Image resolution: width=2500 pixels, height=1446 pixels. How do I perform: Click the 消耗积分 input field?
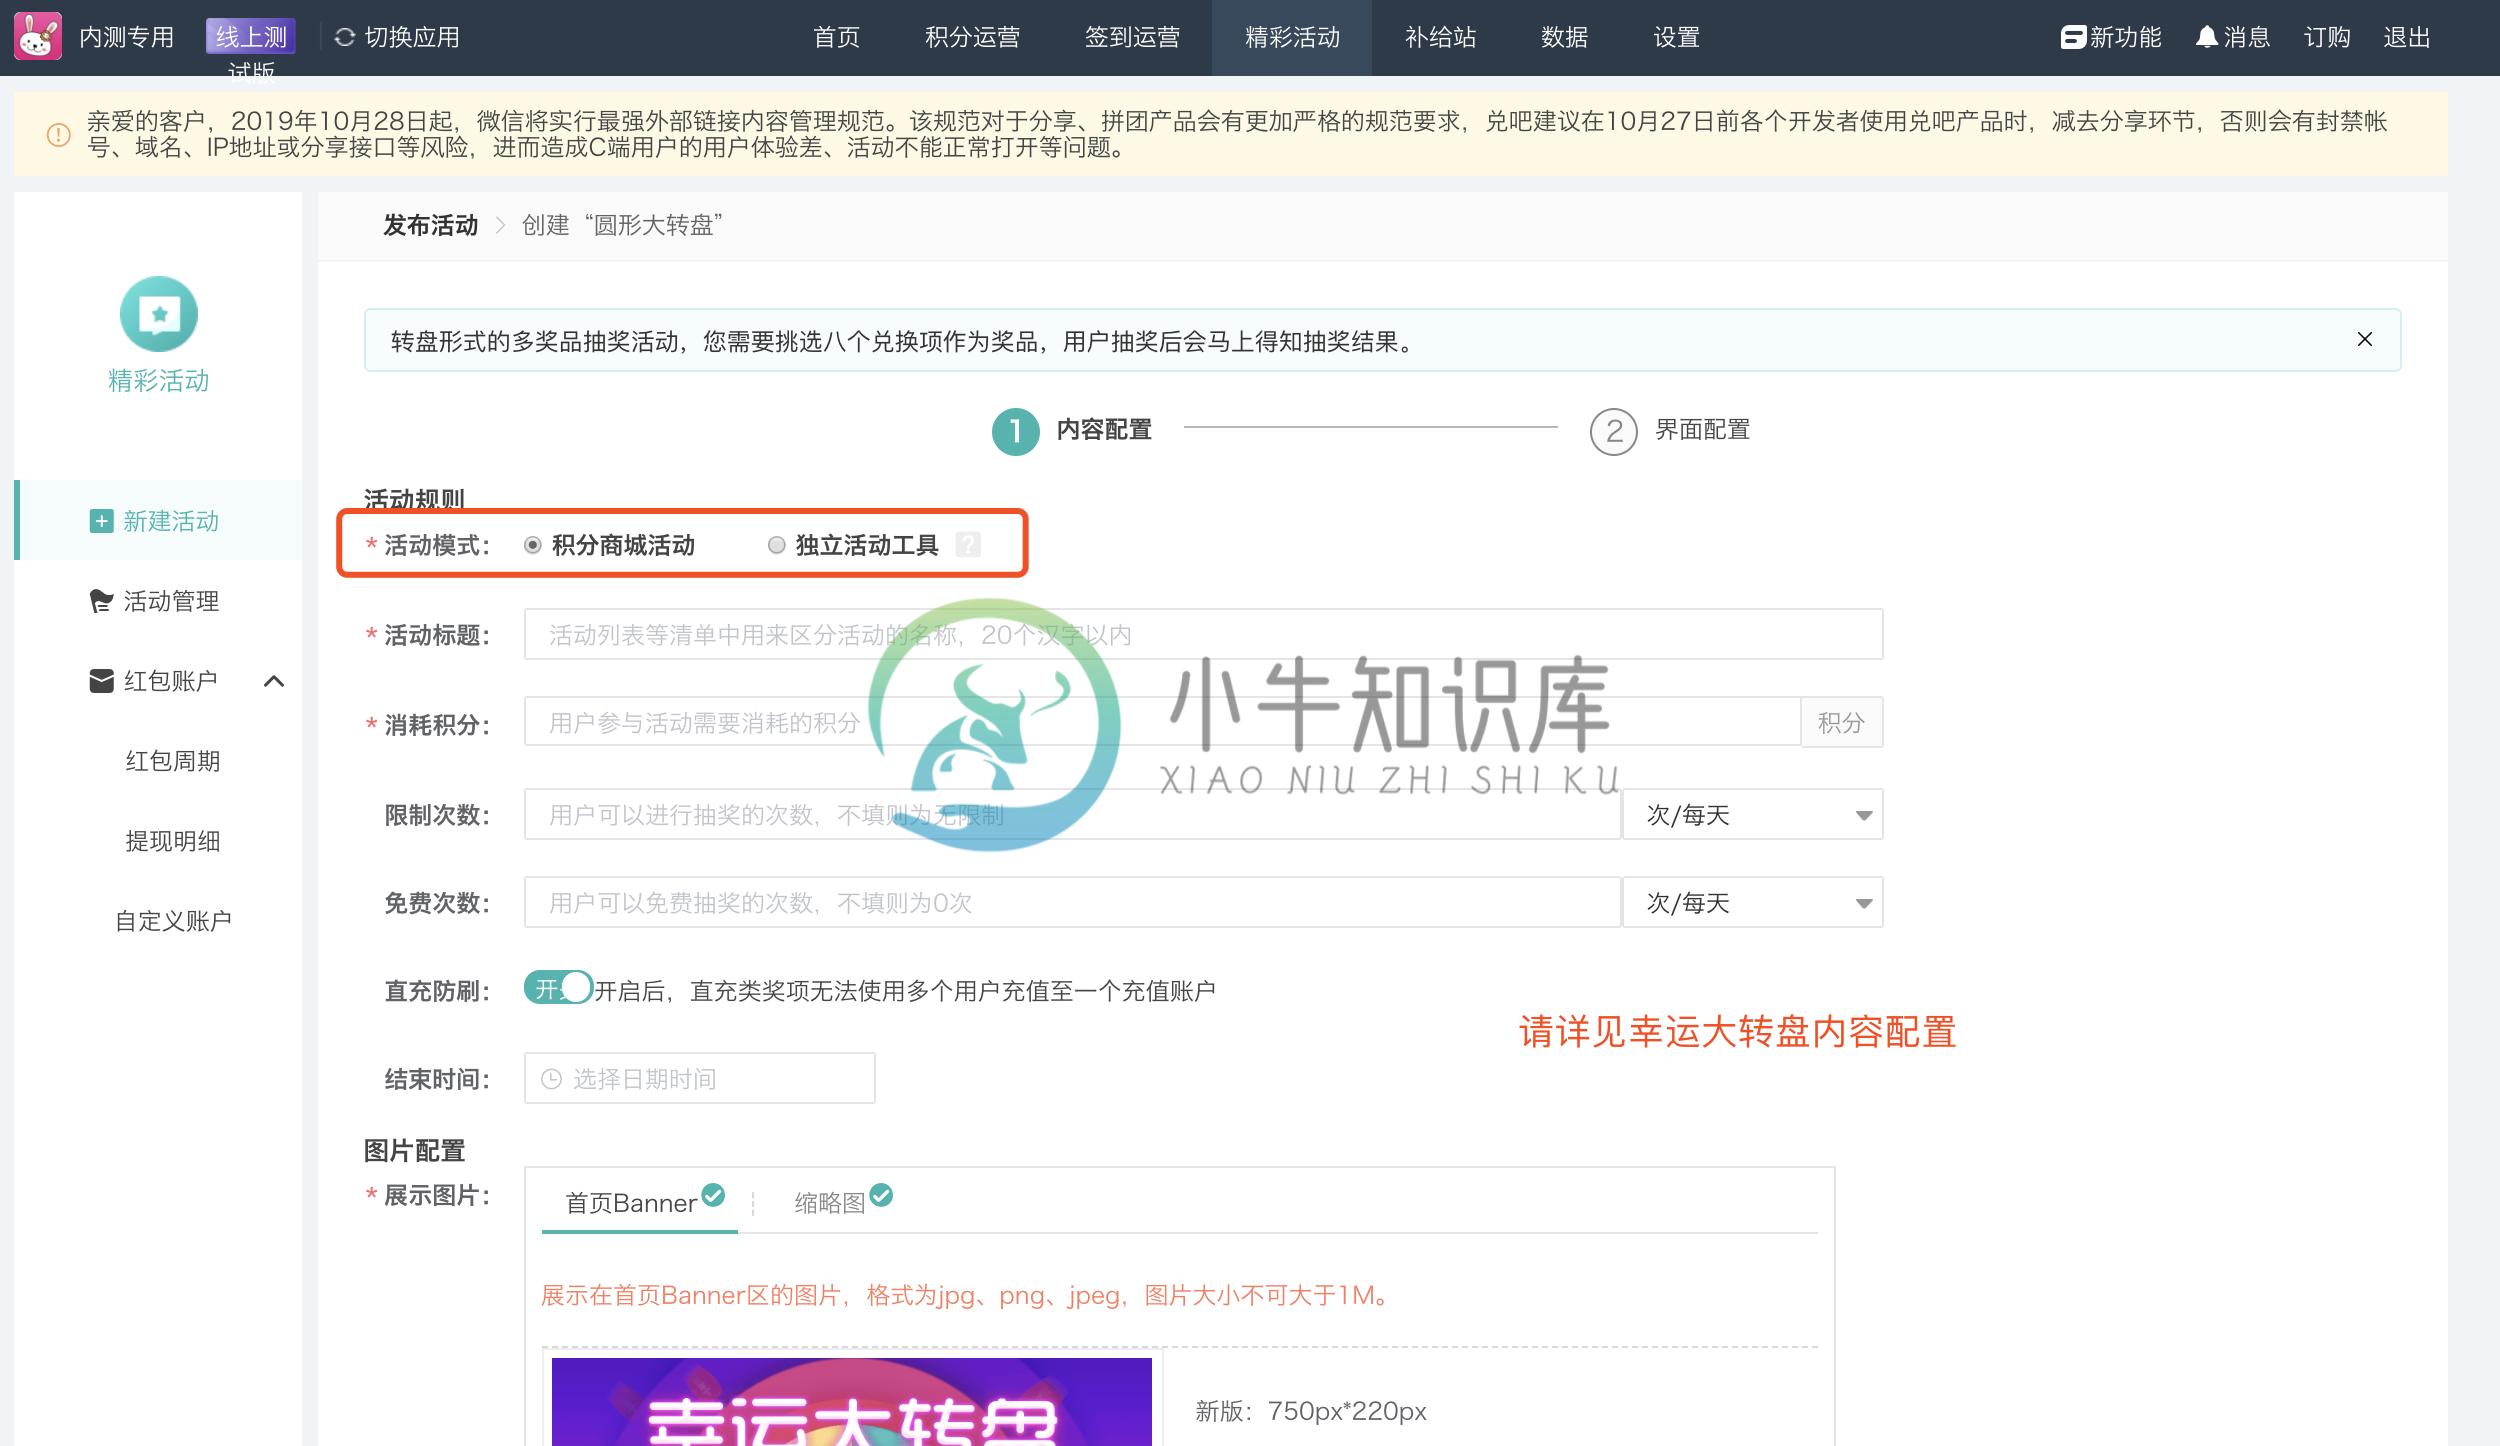coord(1162,722)
